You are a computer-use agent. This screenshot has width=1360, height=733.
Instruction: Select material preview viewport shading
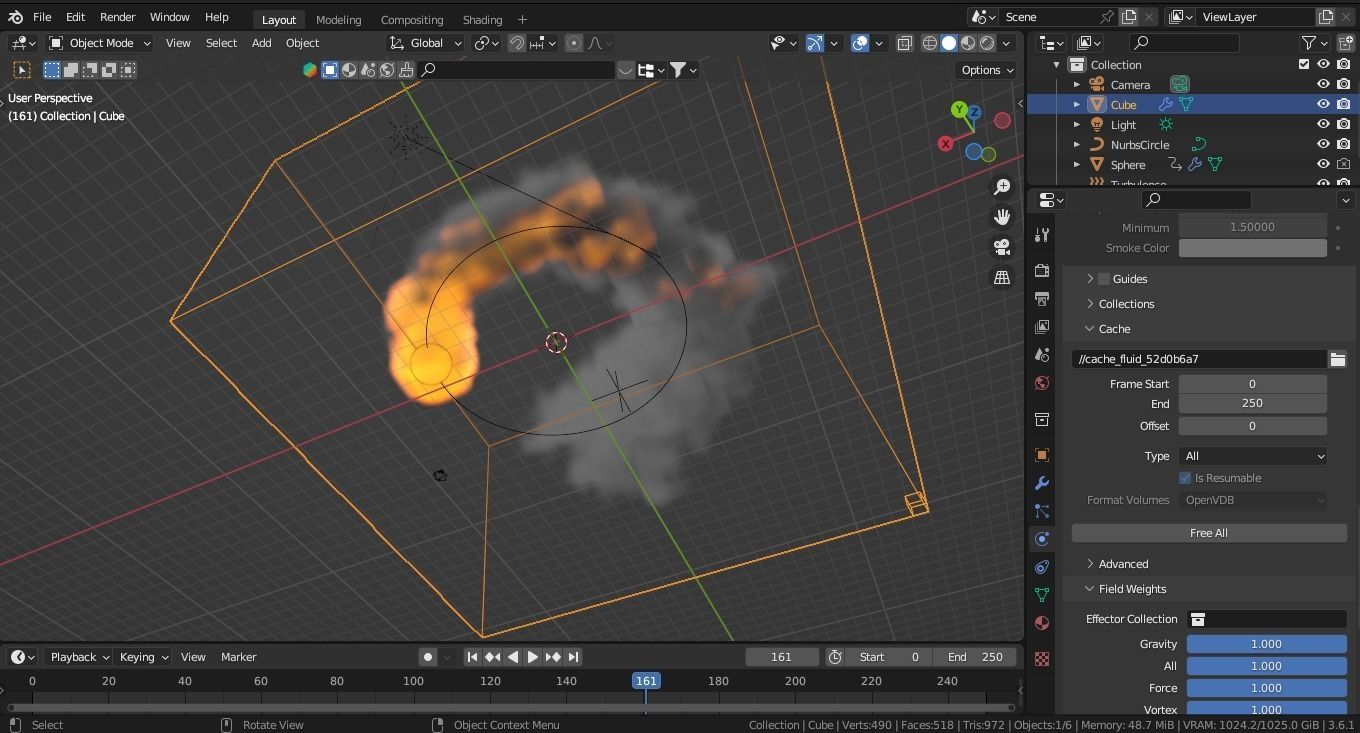tap(968, 43)
